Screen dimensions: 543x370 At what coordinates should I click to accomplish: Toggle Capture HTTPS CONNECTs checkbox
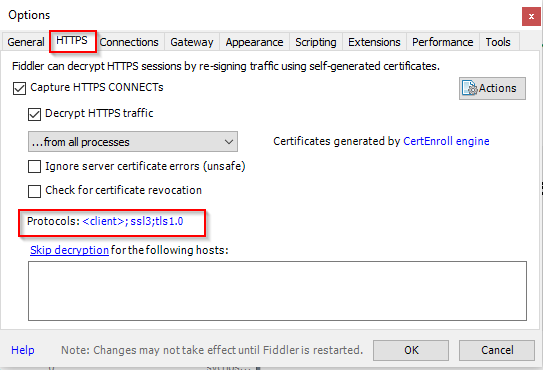(19, 88)
